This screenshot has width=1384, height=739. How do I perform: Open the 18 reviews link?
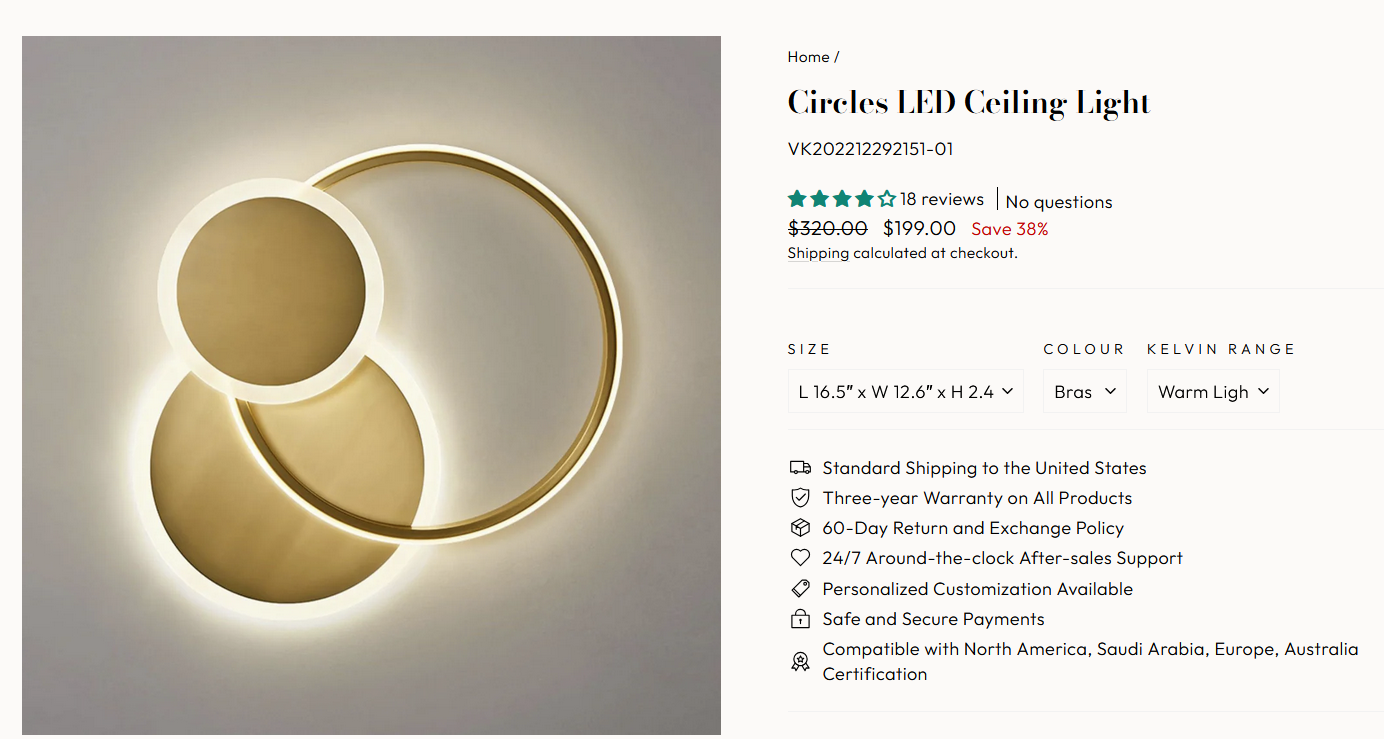[x=942, y=199]
